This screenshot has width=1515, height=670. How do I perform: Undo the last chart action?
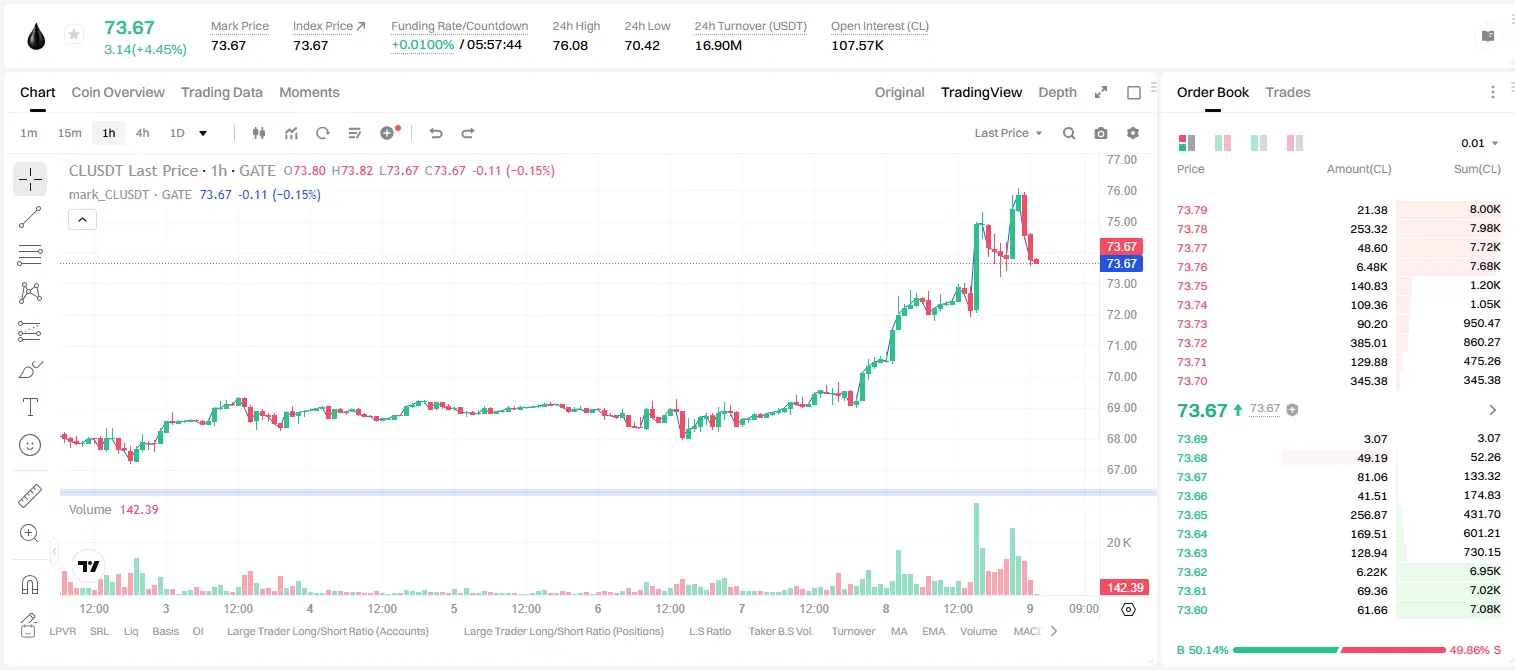tap(435, 133)
